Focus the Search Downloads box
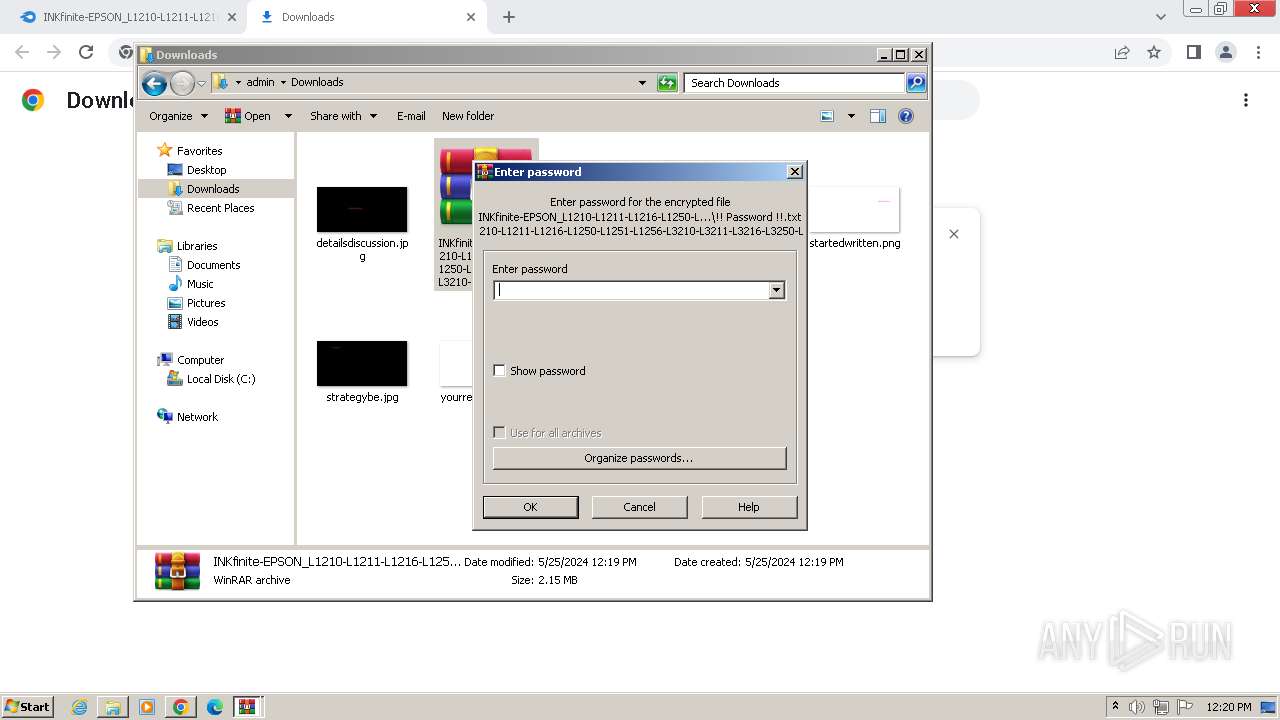Image resolution: width=1280 pixels, height=720 pixels. [795, 83]
